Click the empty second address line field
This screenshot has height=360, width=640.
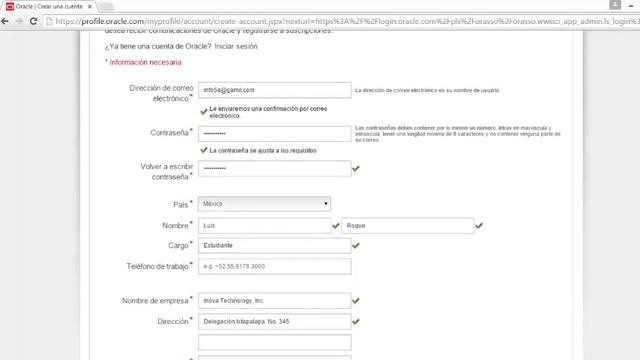point(274,342)
